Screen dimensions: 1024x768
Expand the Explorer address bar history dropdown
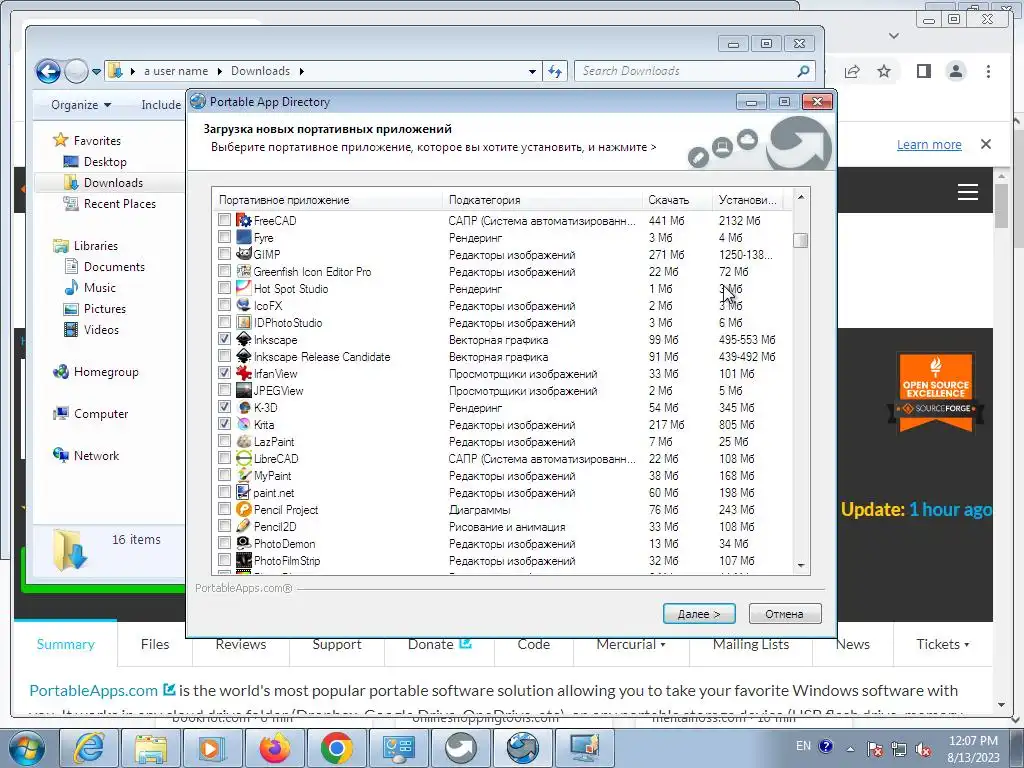point(532,71)
